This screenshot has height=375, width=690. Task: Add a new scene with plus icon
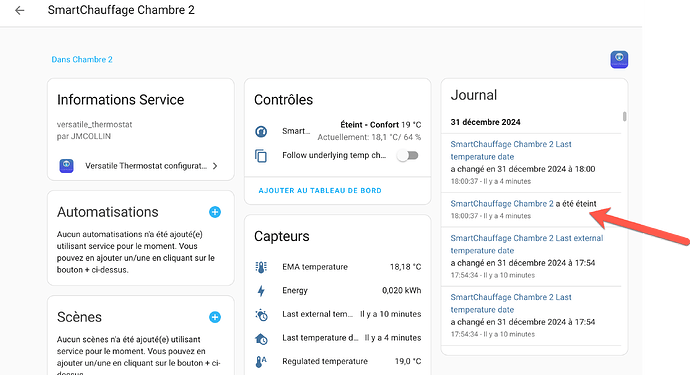click(215, 317)
